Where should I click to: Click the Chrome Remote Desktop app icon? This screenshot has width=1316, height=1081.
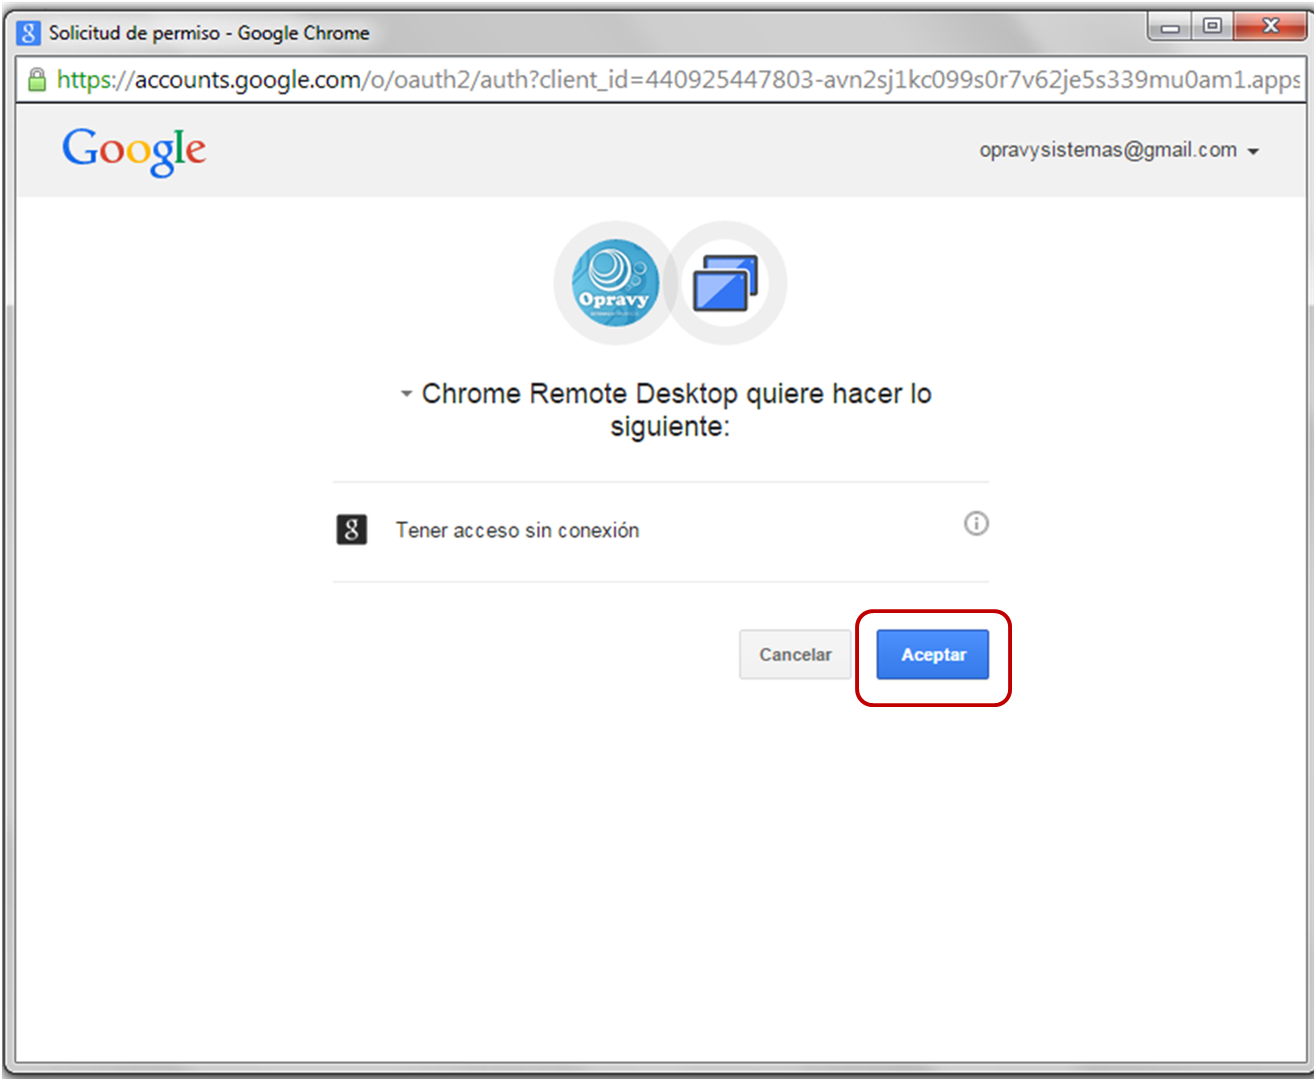[x=726, y=283]
